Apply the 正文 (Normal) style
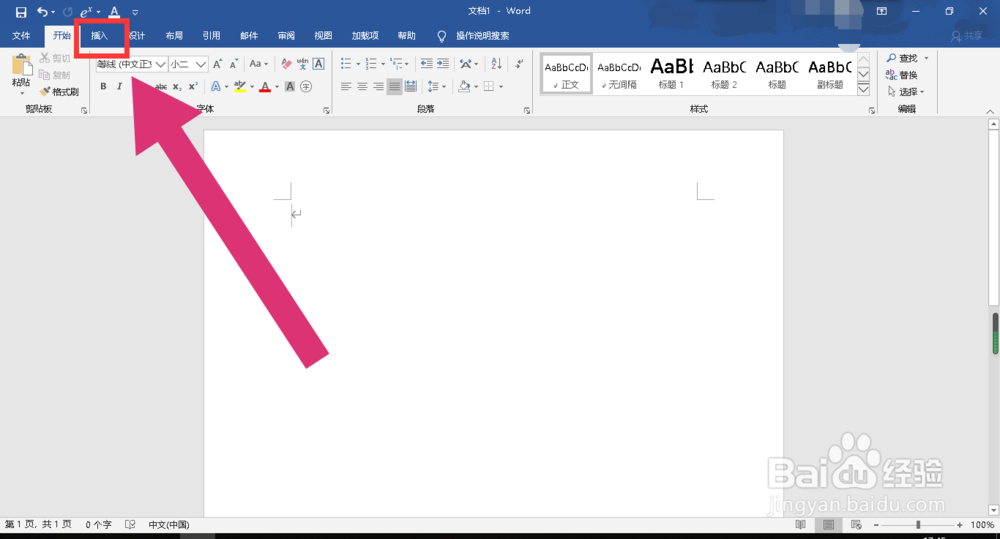 coord(566,74)
